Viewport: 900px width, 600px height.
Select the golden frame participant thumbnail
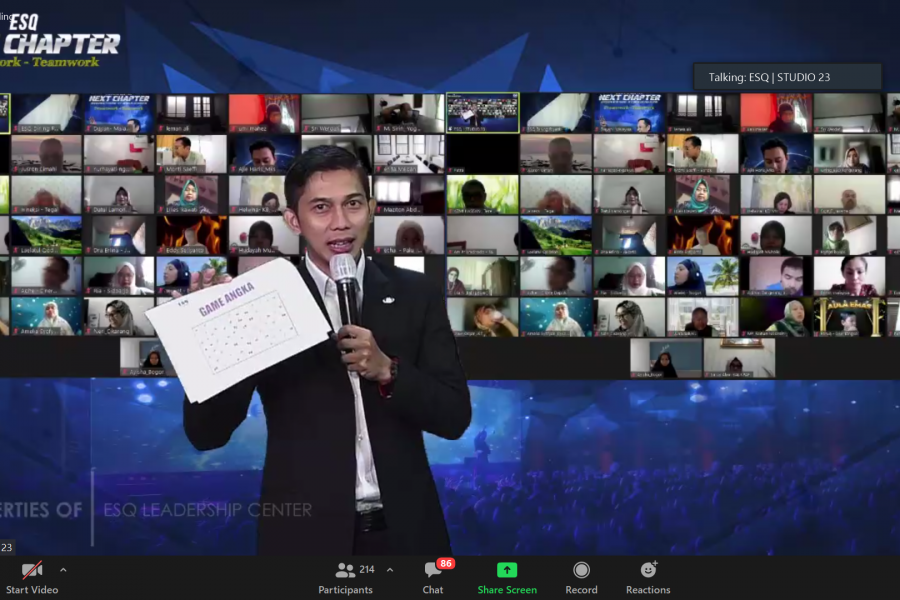point(848,316)
